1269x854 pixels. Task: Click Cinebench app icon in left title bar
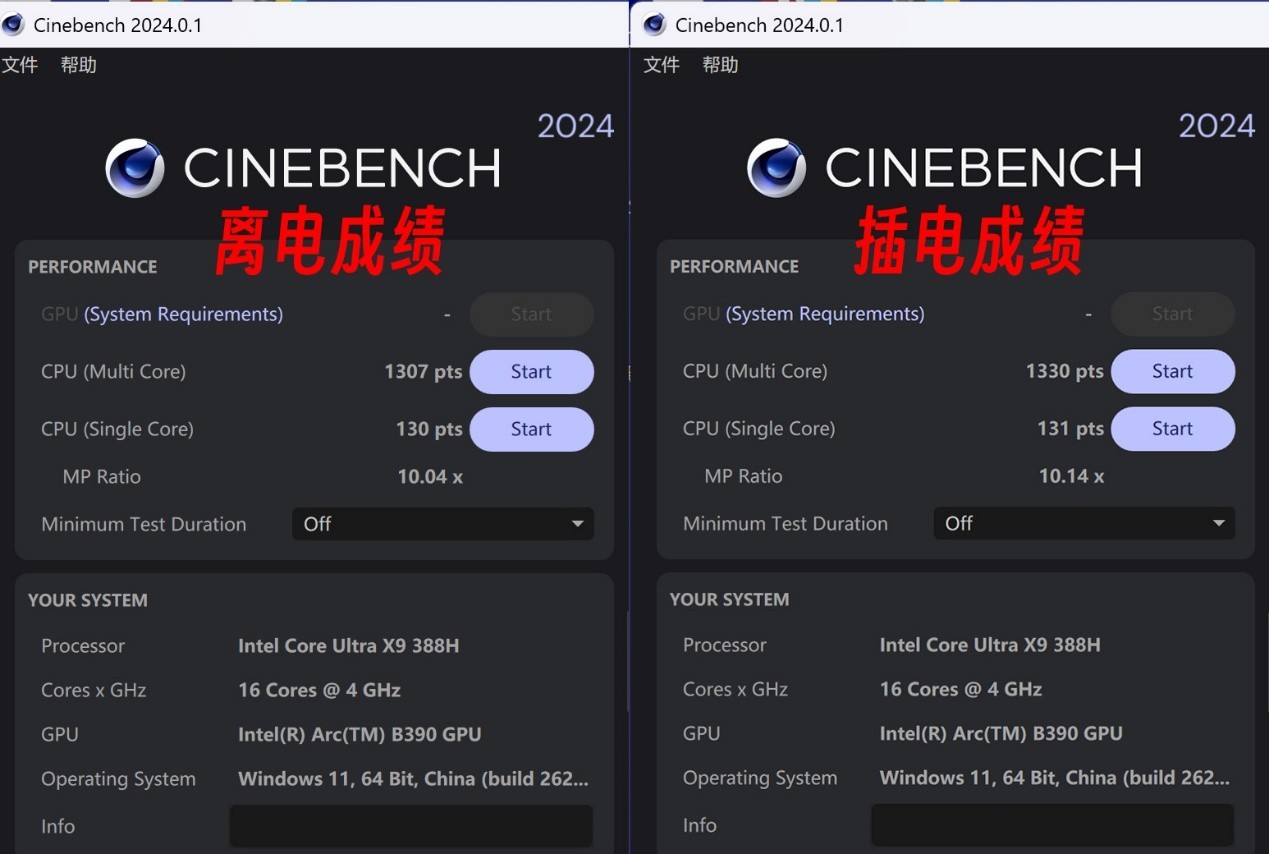13,25
